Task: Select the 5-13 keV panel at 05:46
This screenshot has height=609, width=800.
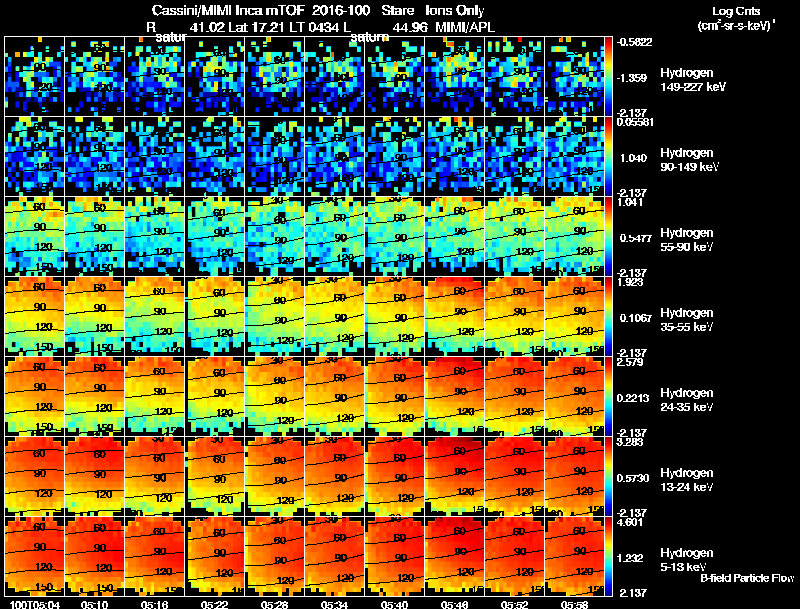Action: click(x=455, y=556)
